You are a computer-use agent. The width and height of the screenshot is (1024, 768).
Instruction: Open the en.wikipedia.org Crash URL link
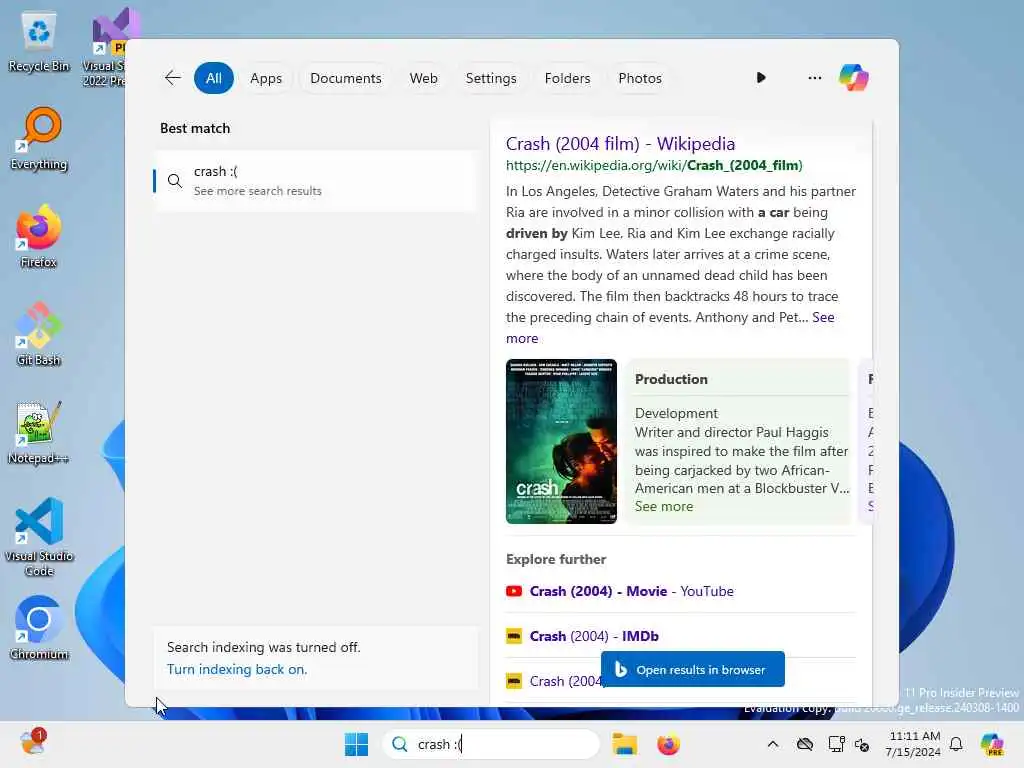[654, 165]
